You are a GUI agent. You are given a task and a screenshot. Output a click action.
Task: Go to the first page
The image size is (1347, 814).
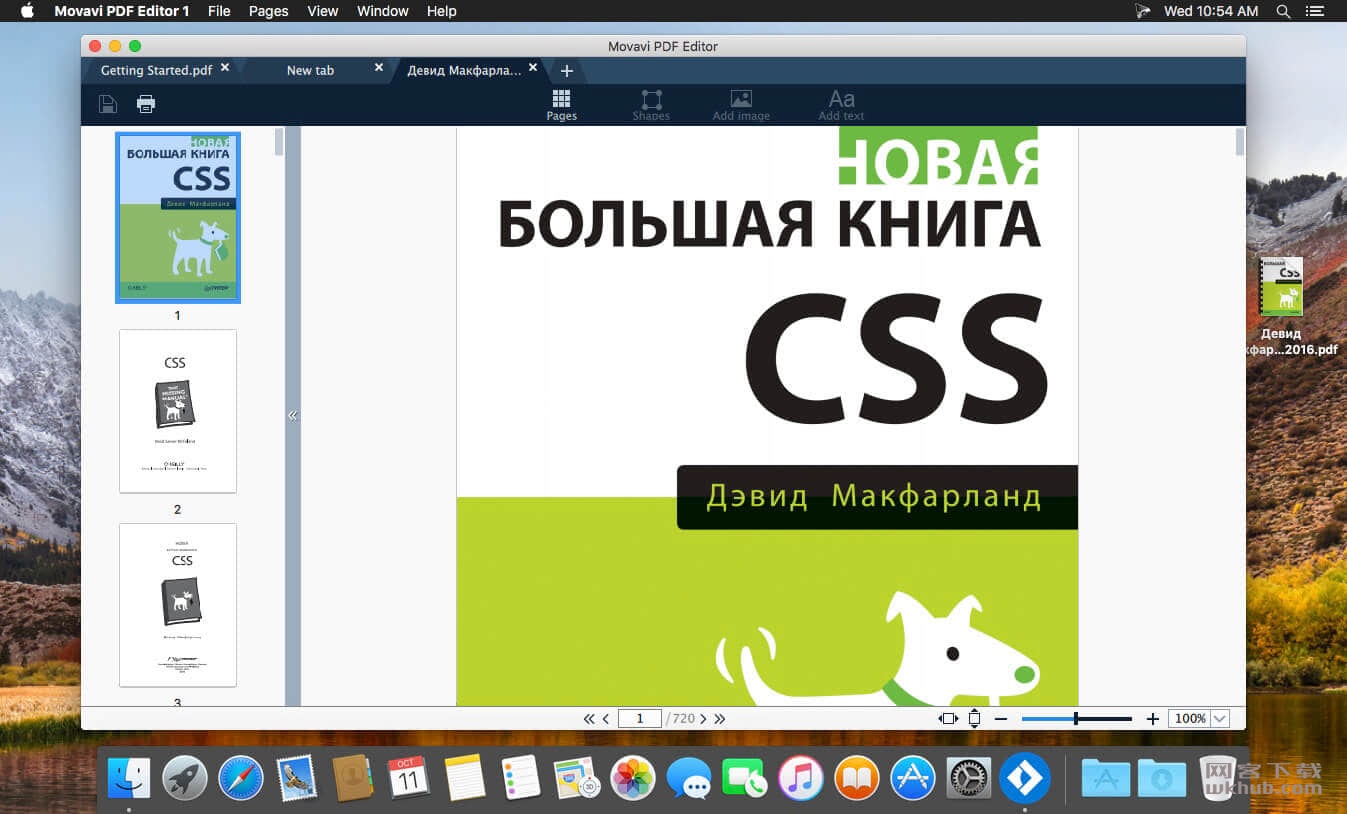coord(589,719)
